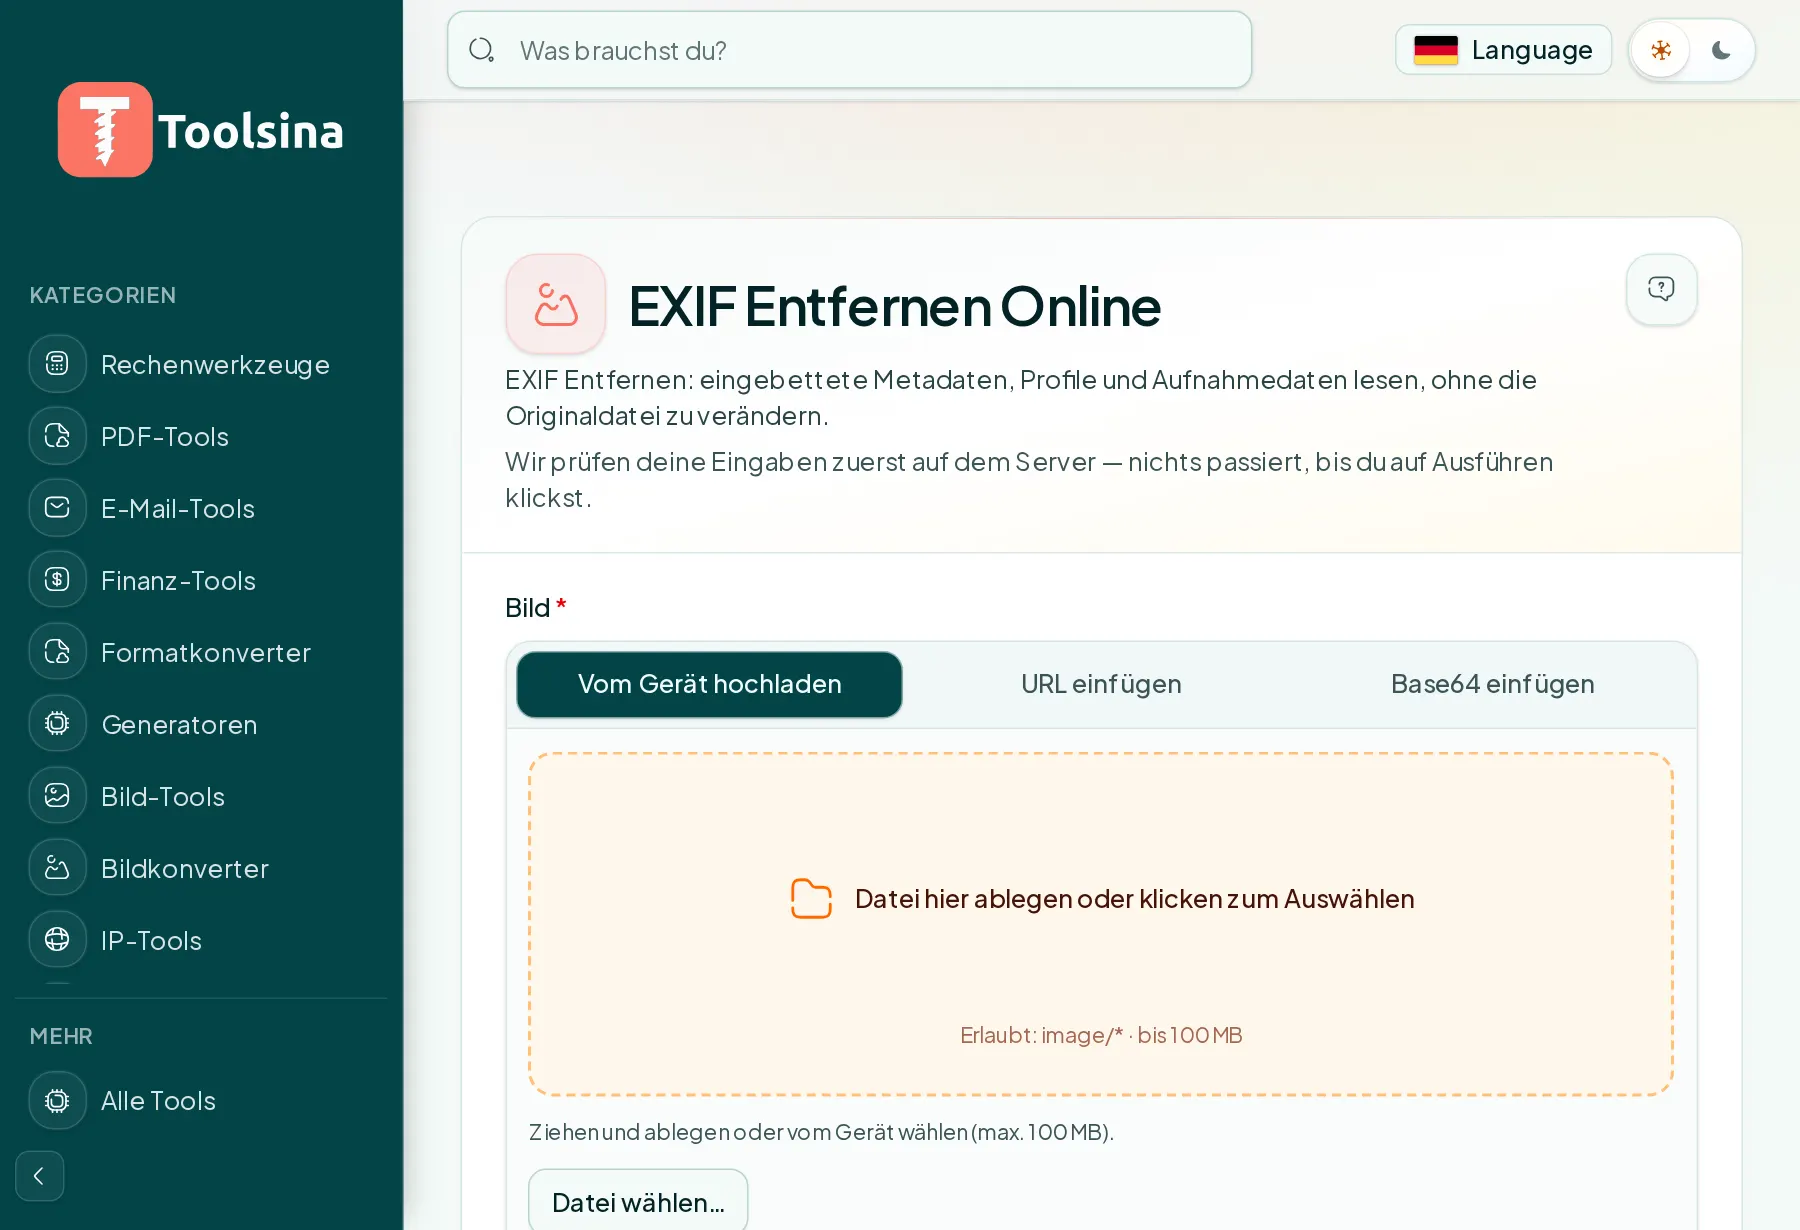Click the Toolsina logo icon
This screenshot has width=1800, height=1230.
[x=105, y=130]
